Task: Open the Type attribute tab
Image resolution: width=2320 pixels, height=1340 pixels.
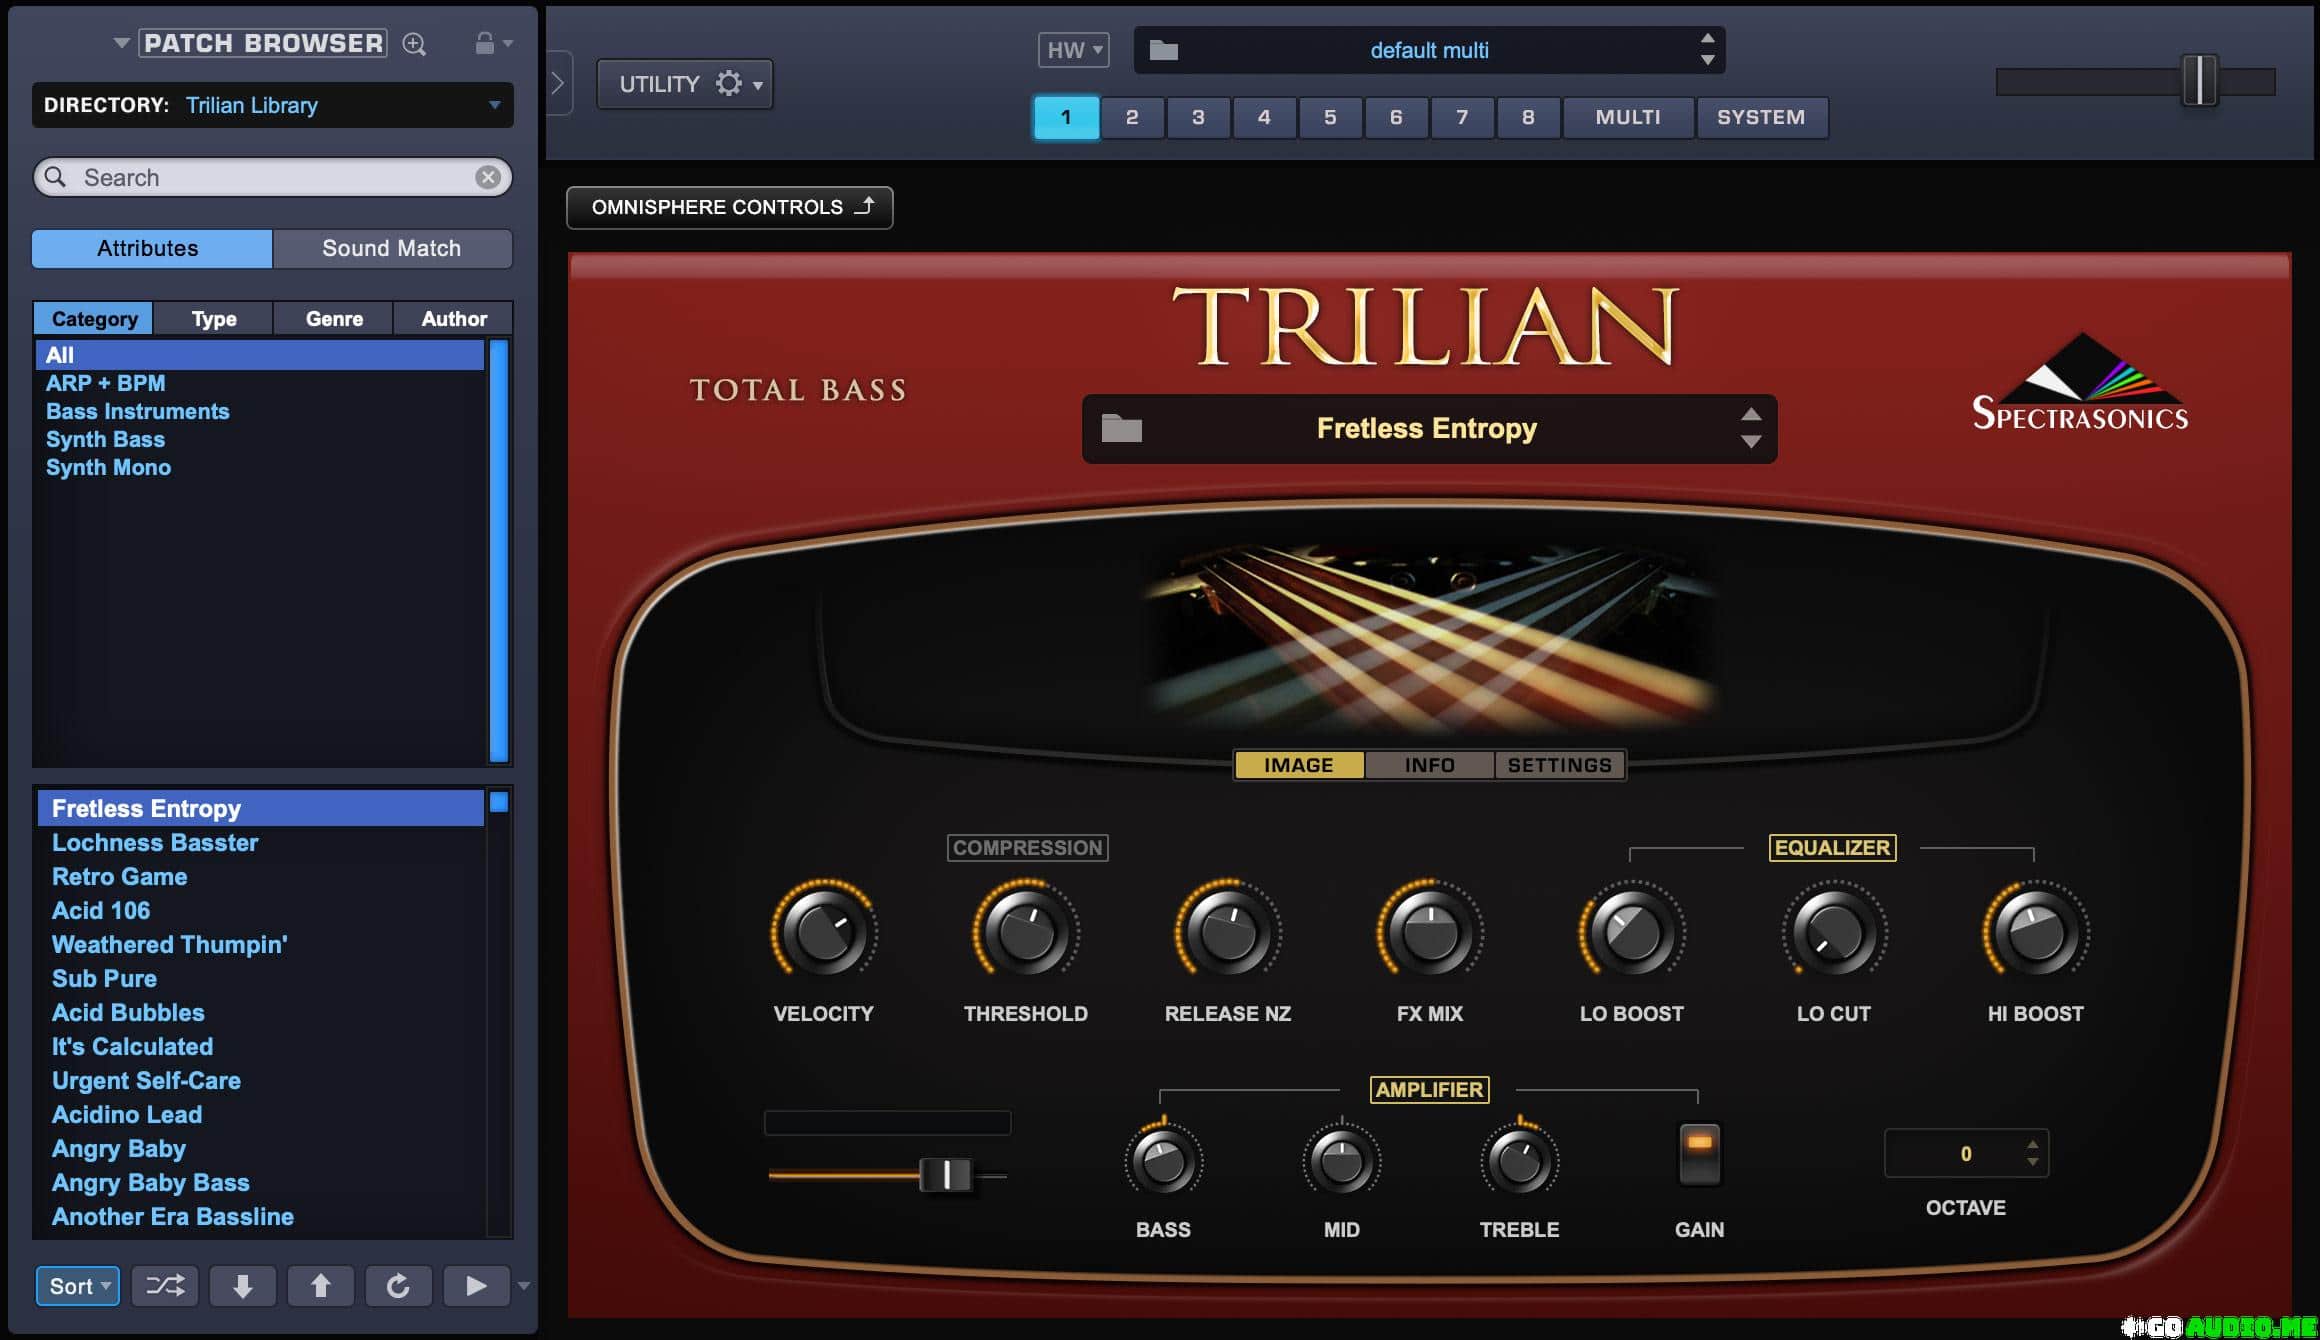Action: [214, 319]
